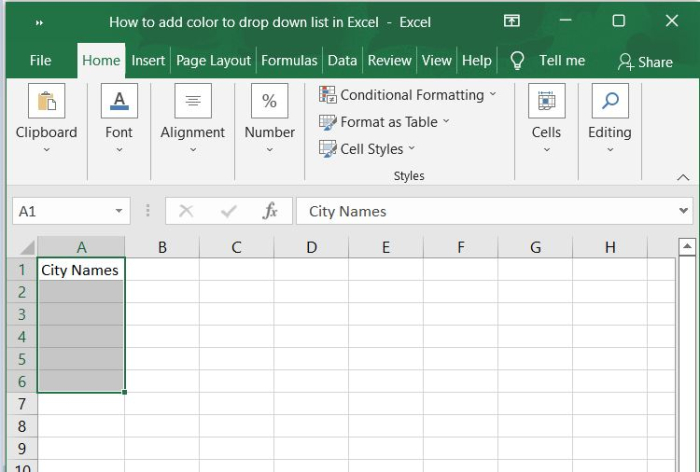Viewport: 700px width, 472px height.
Task: Switch to the Review tab
Action: point(389,60)
